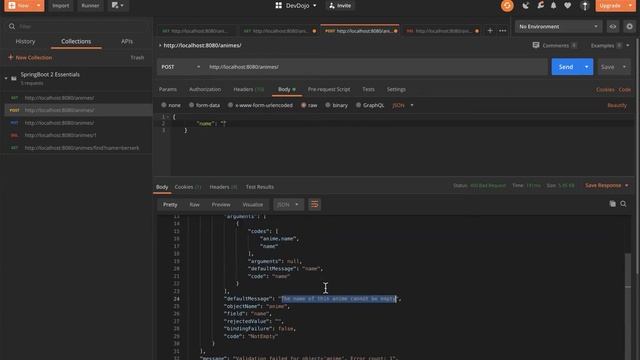Click the sync status icon

507,6
